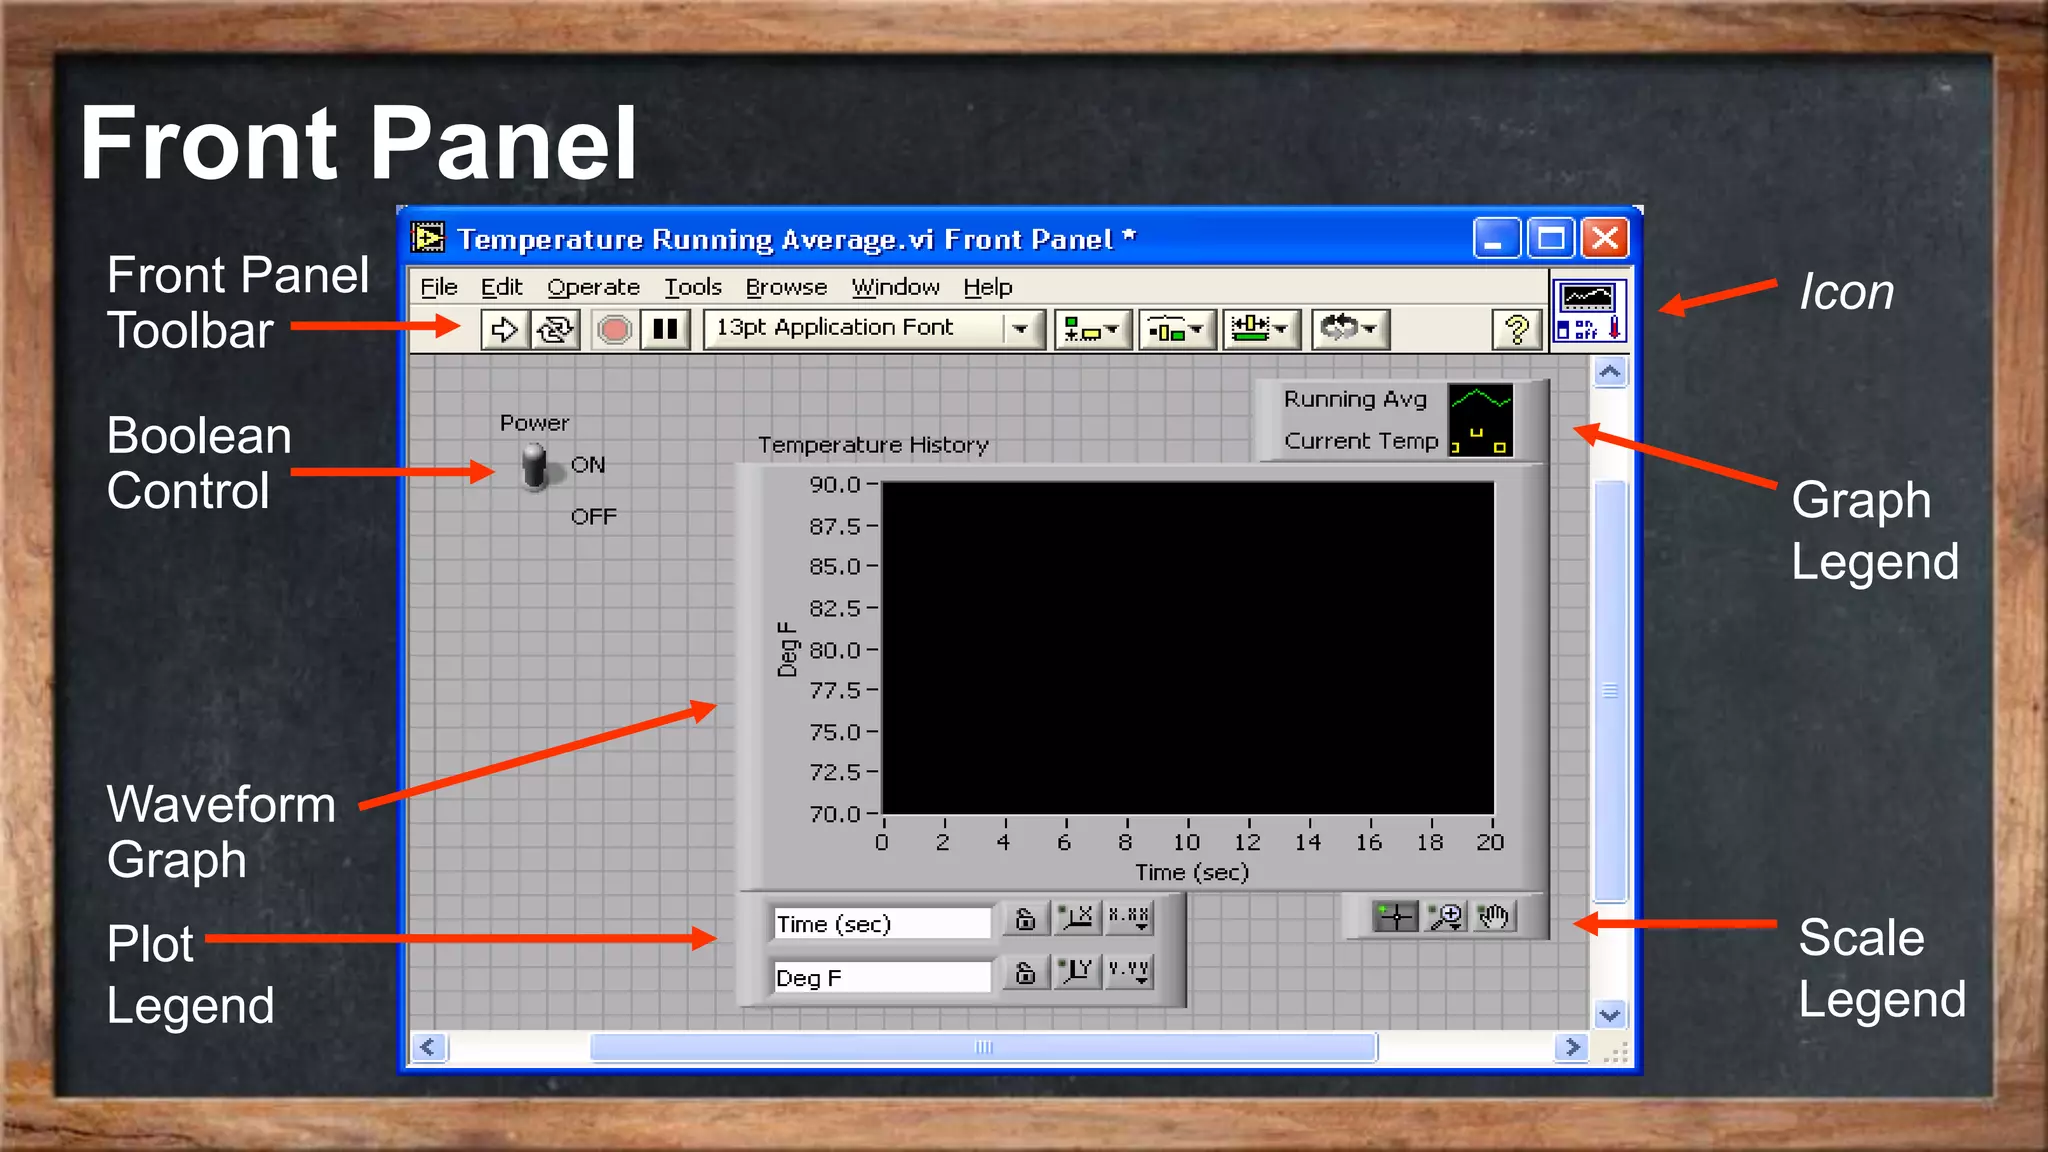Click the Deg F vertical axis label
Screen dimensions: 2048x1152
pyautogui.click(x=788, y=649)
